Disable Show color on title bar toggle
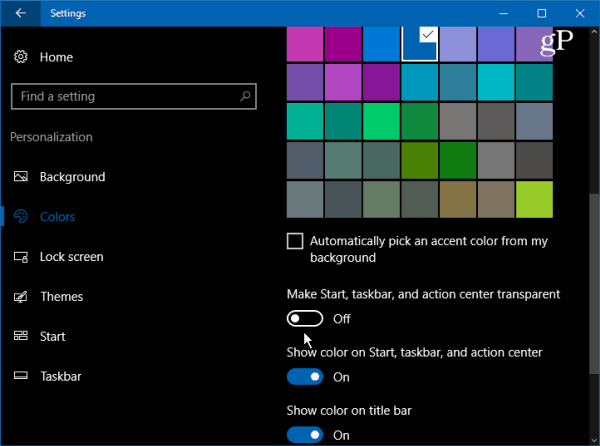This screenshot has height=446, width=600. pyautogui.click(x=305, y=435)
